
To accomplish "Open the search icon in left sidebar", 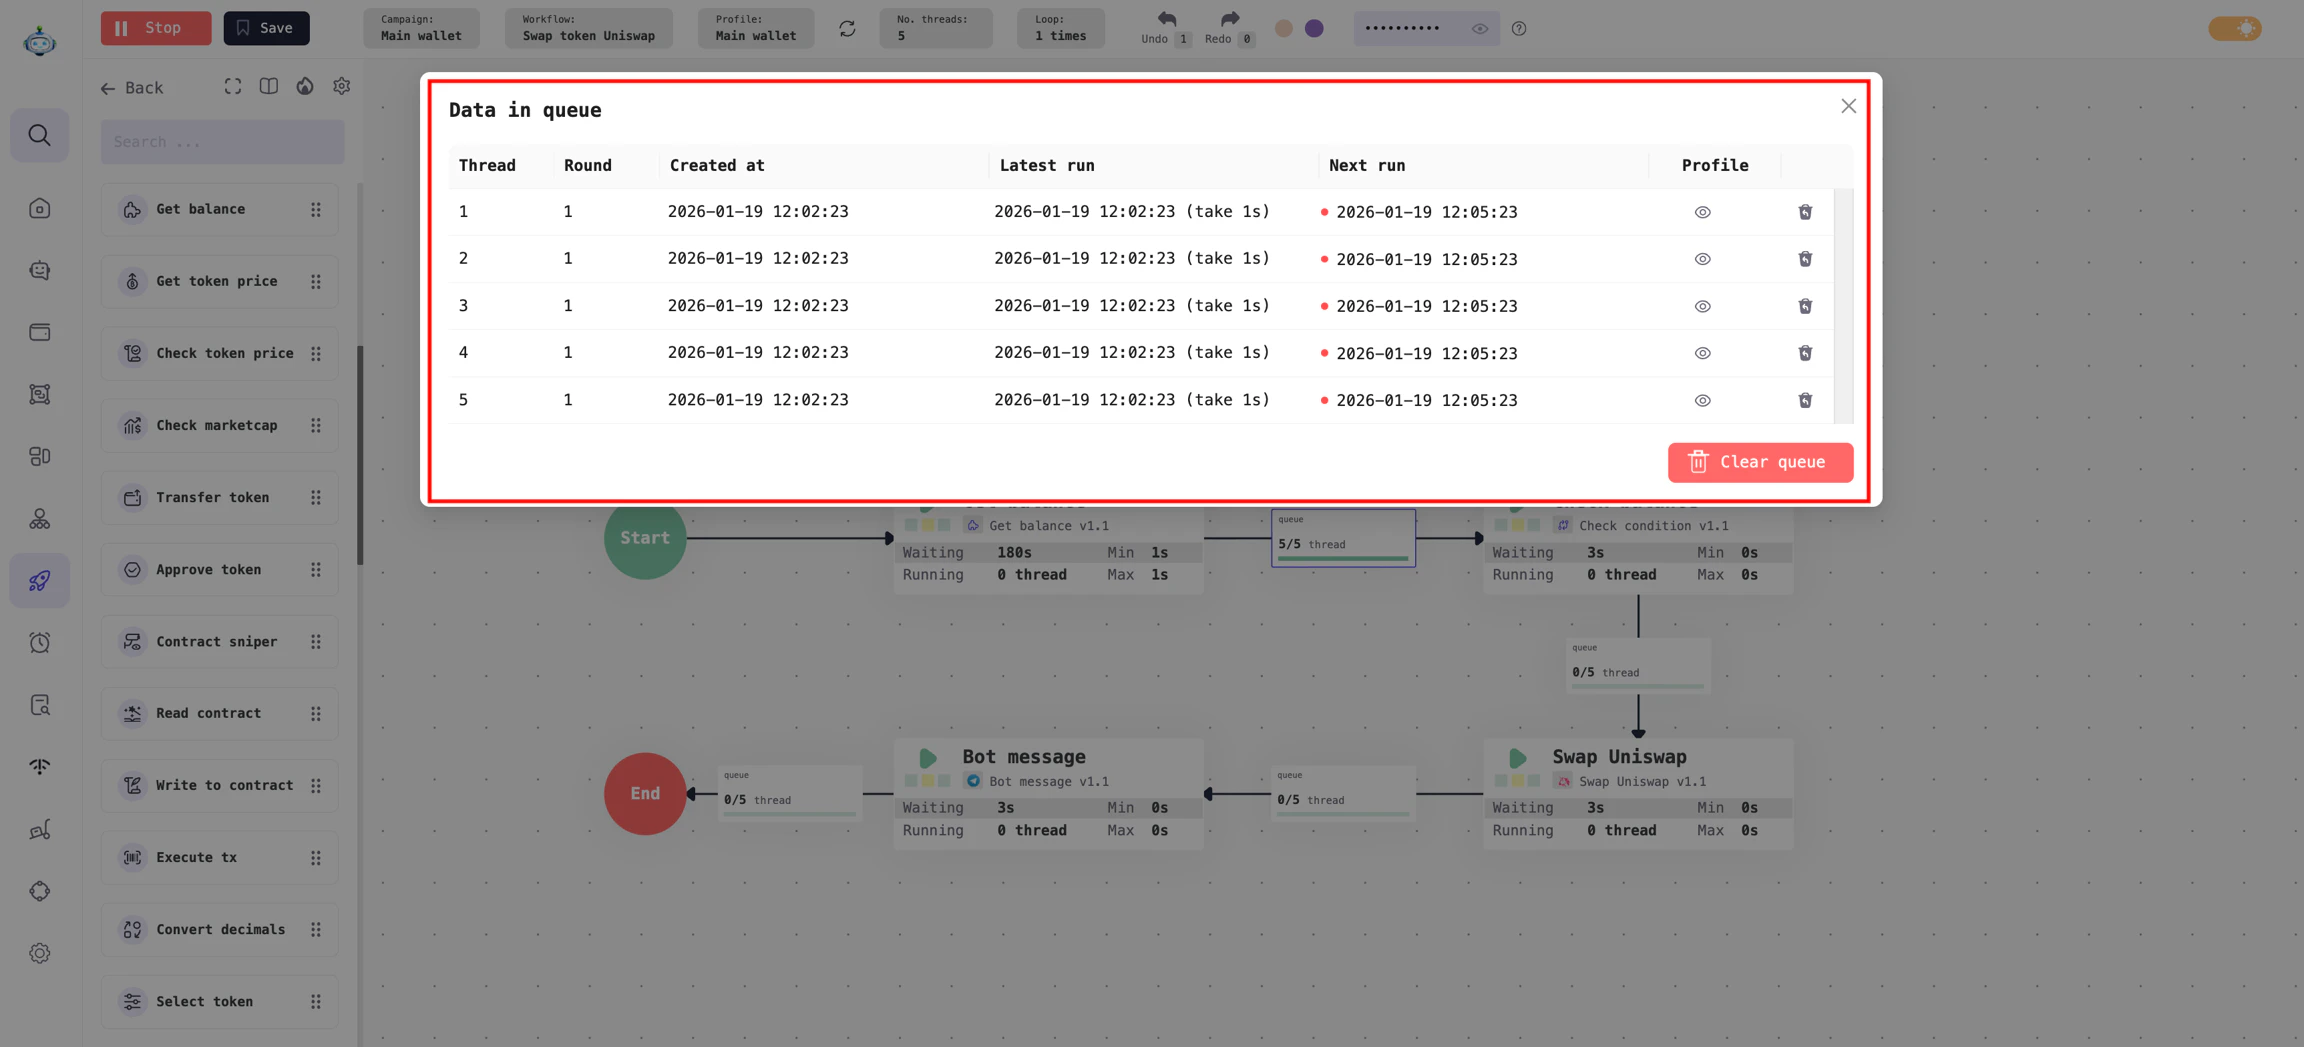I will [40, 135].
